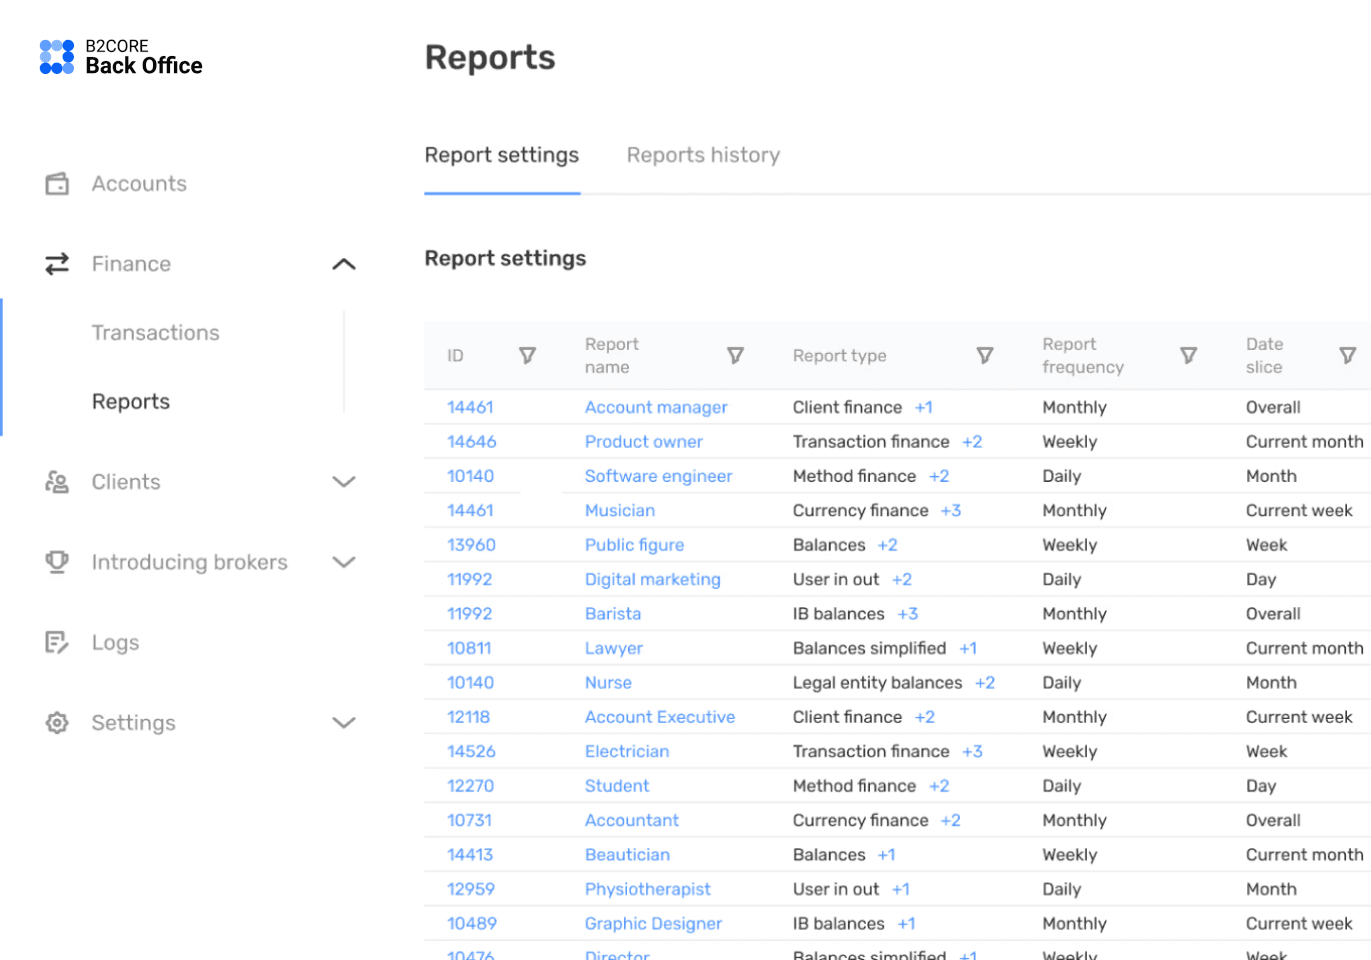Show the +1 extra types for Account manager

[x=924, y=407]
